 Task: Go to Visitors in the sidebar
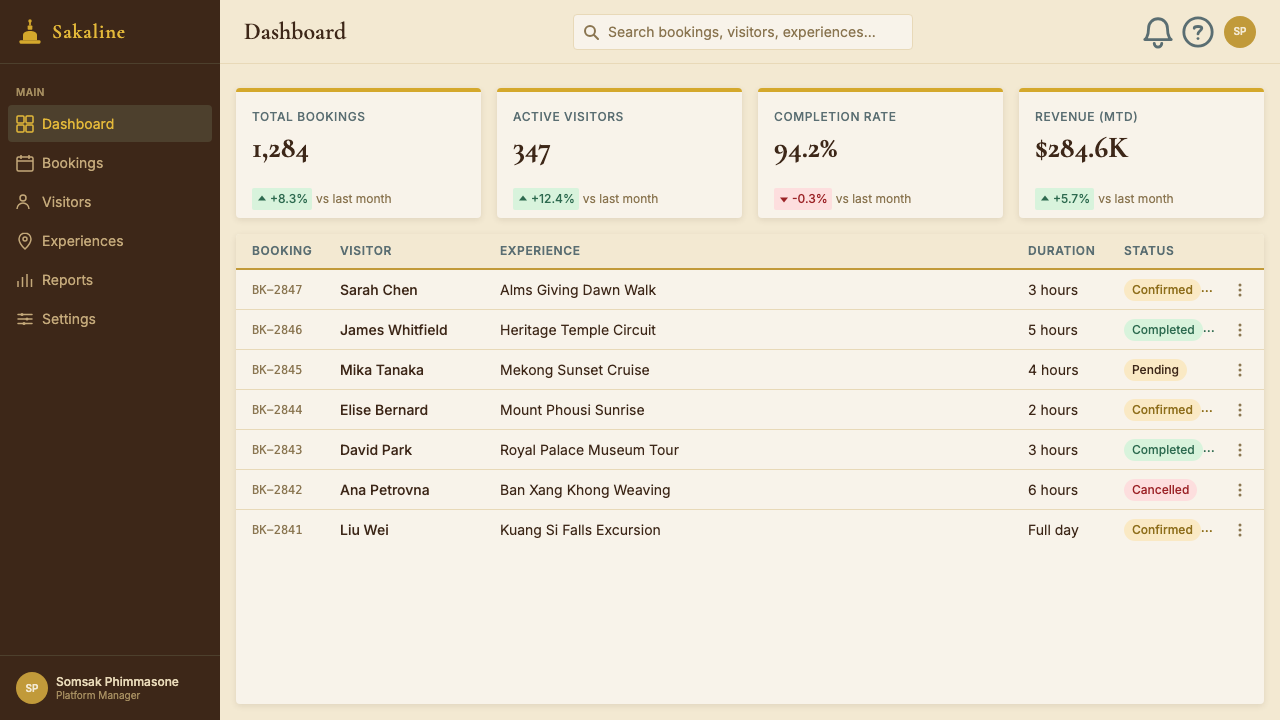(x=110, y=202)
